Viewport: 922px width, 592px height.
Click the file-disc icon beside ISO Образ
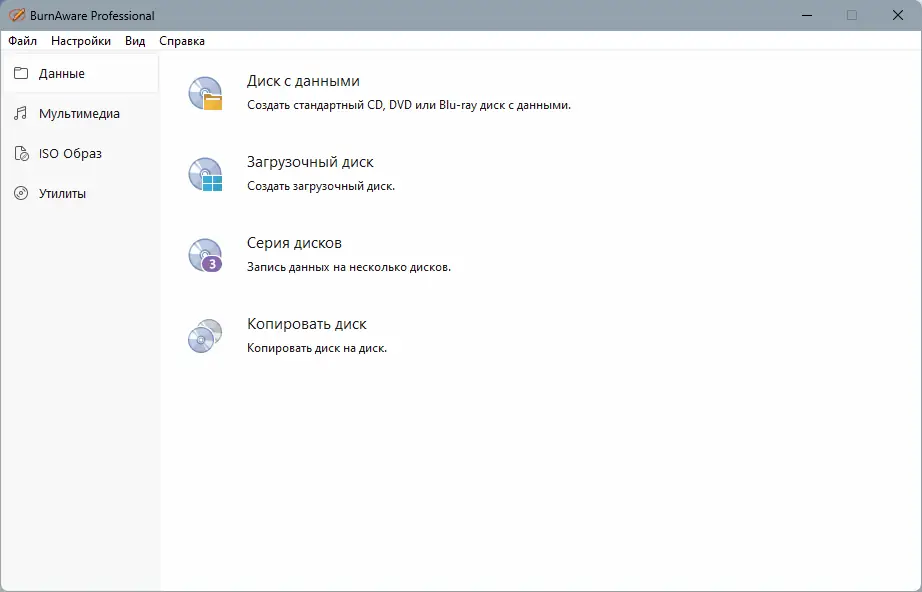coord(21,153)
